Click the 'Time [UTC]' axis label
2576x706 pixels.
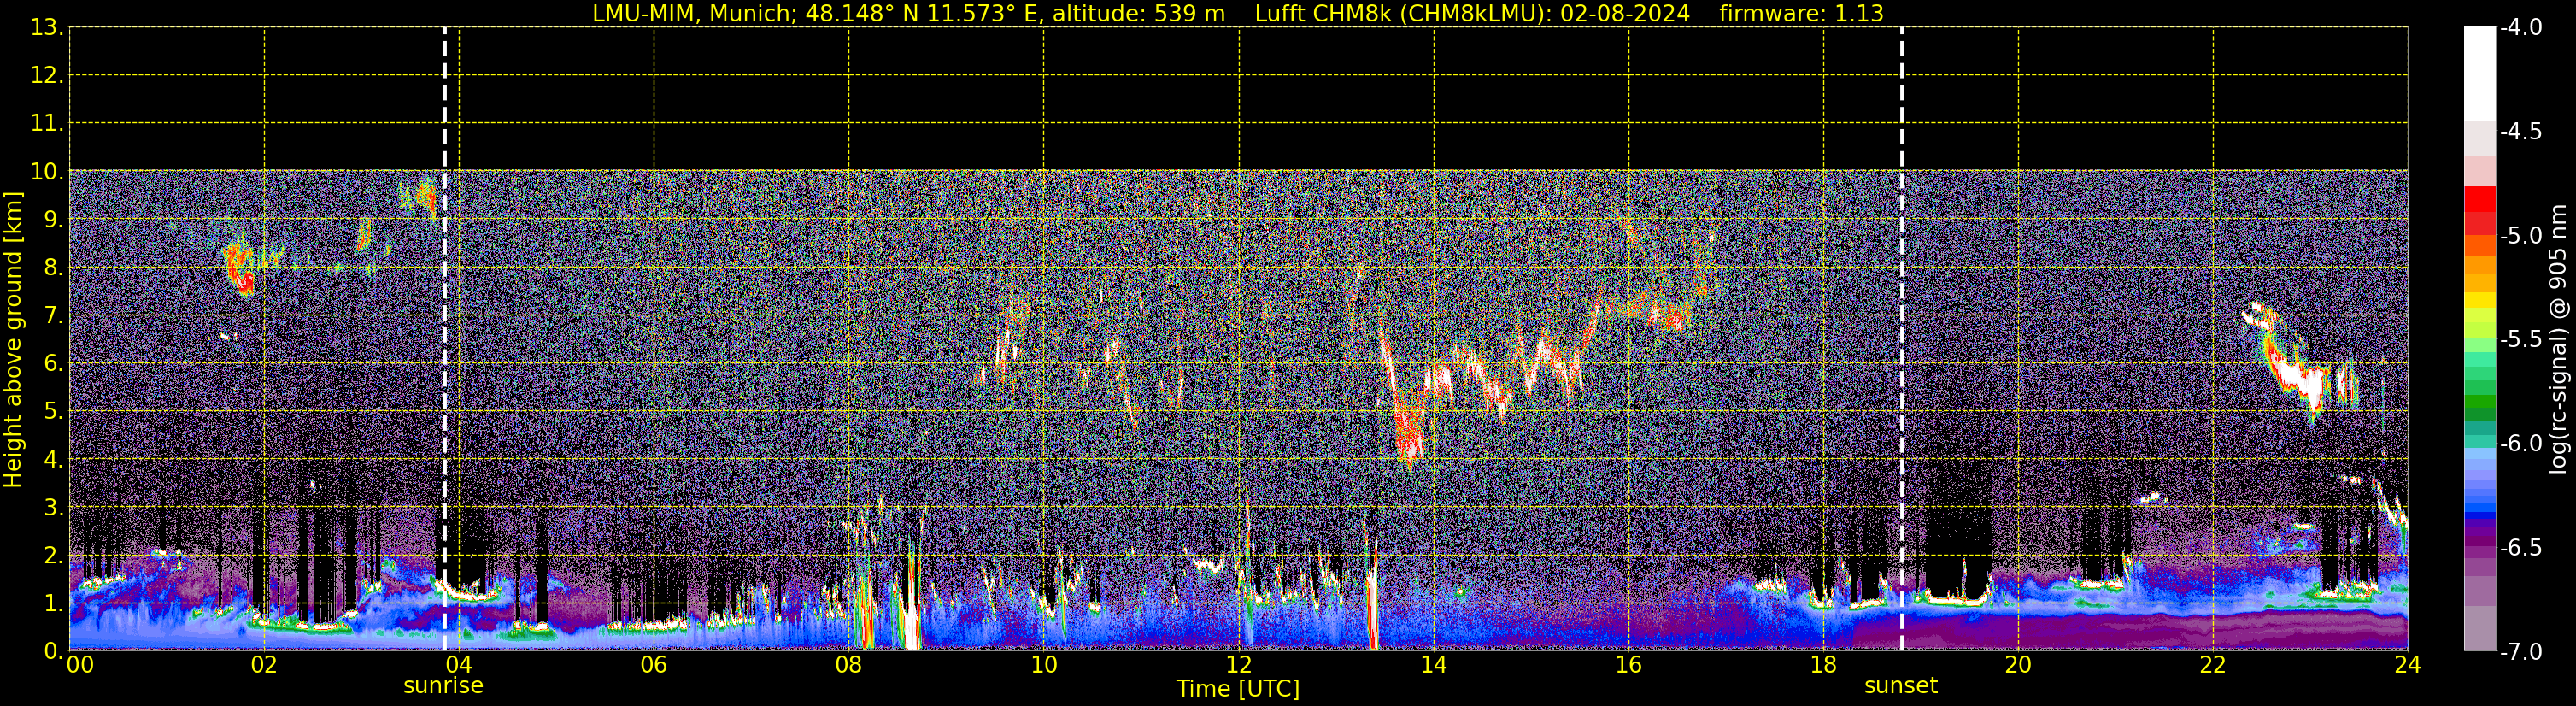click(1238, 689)
